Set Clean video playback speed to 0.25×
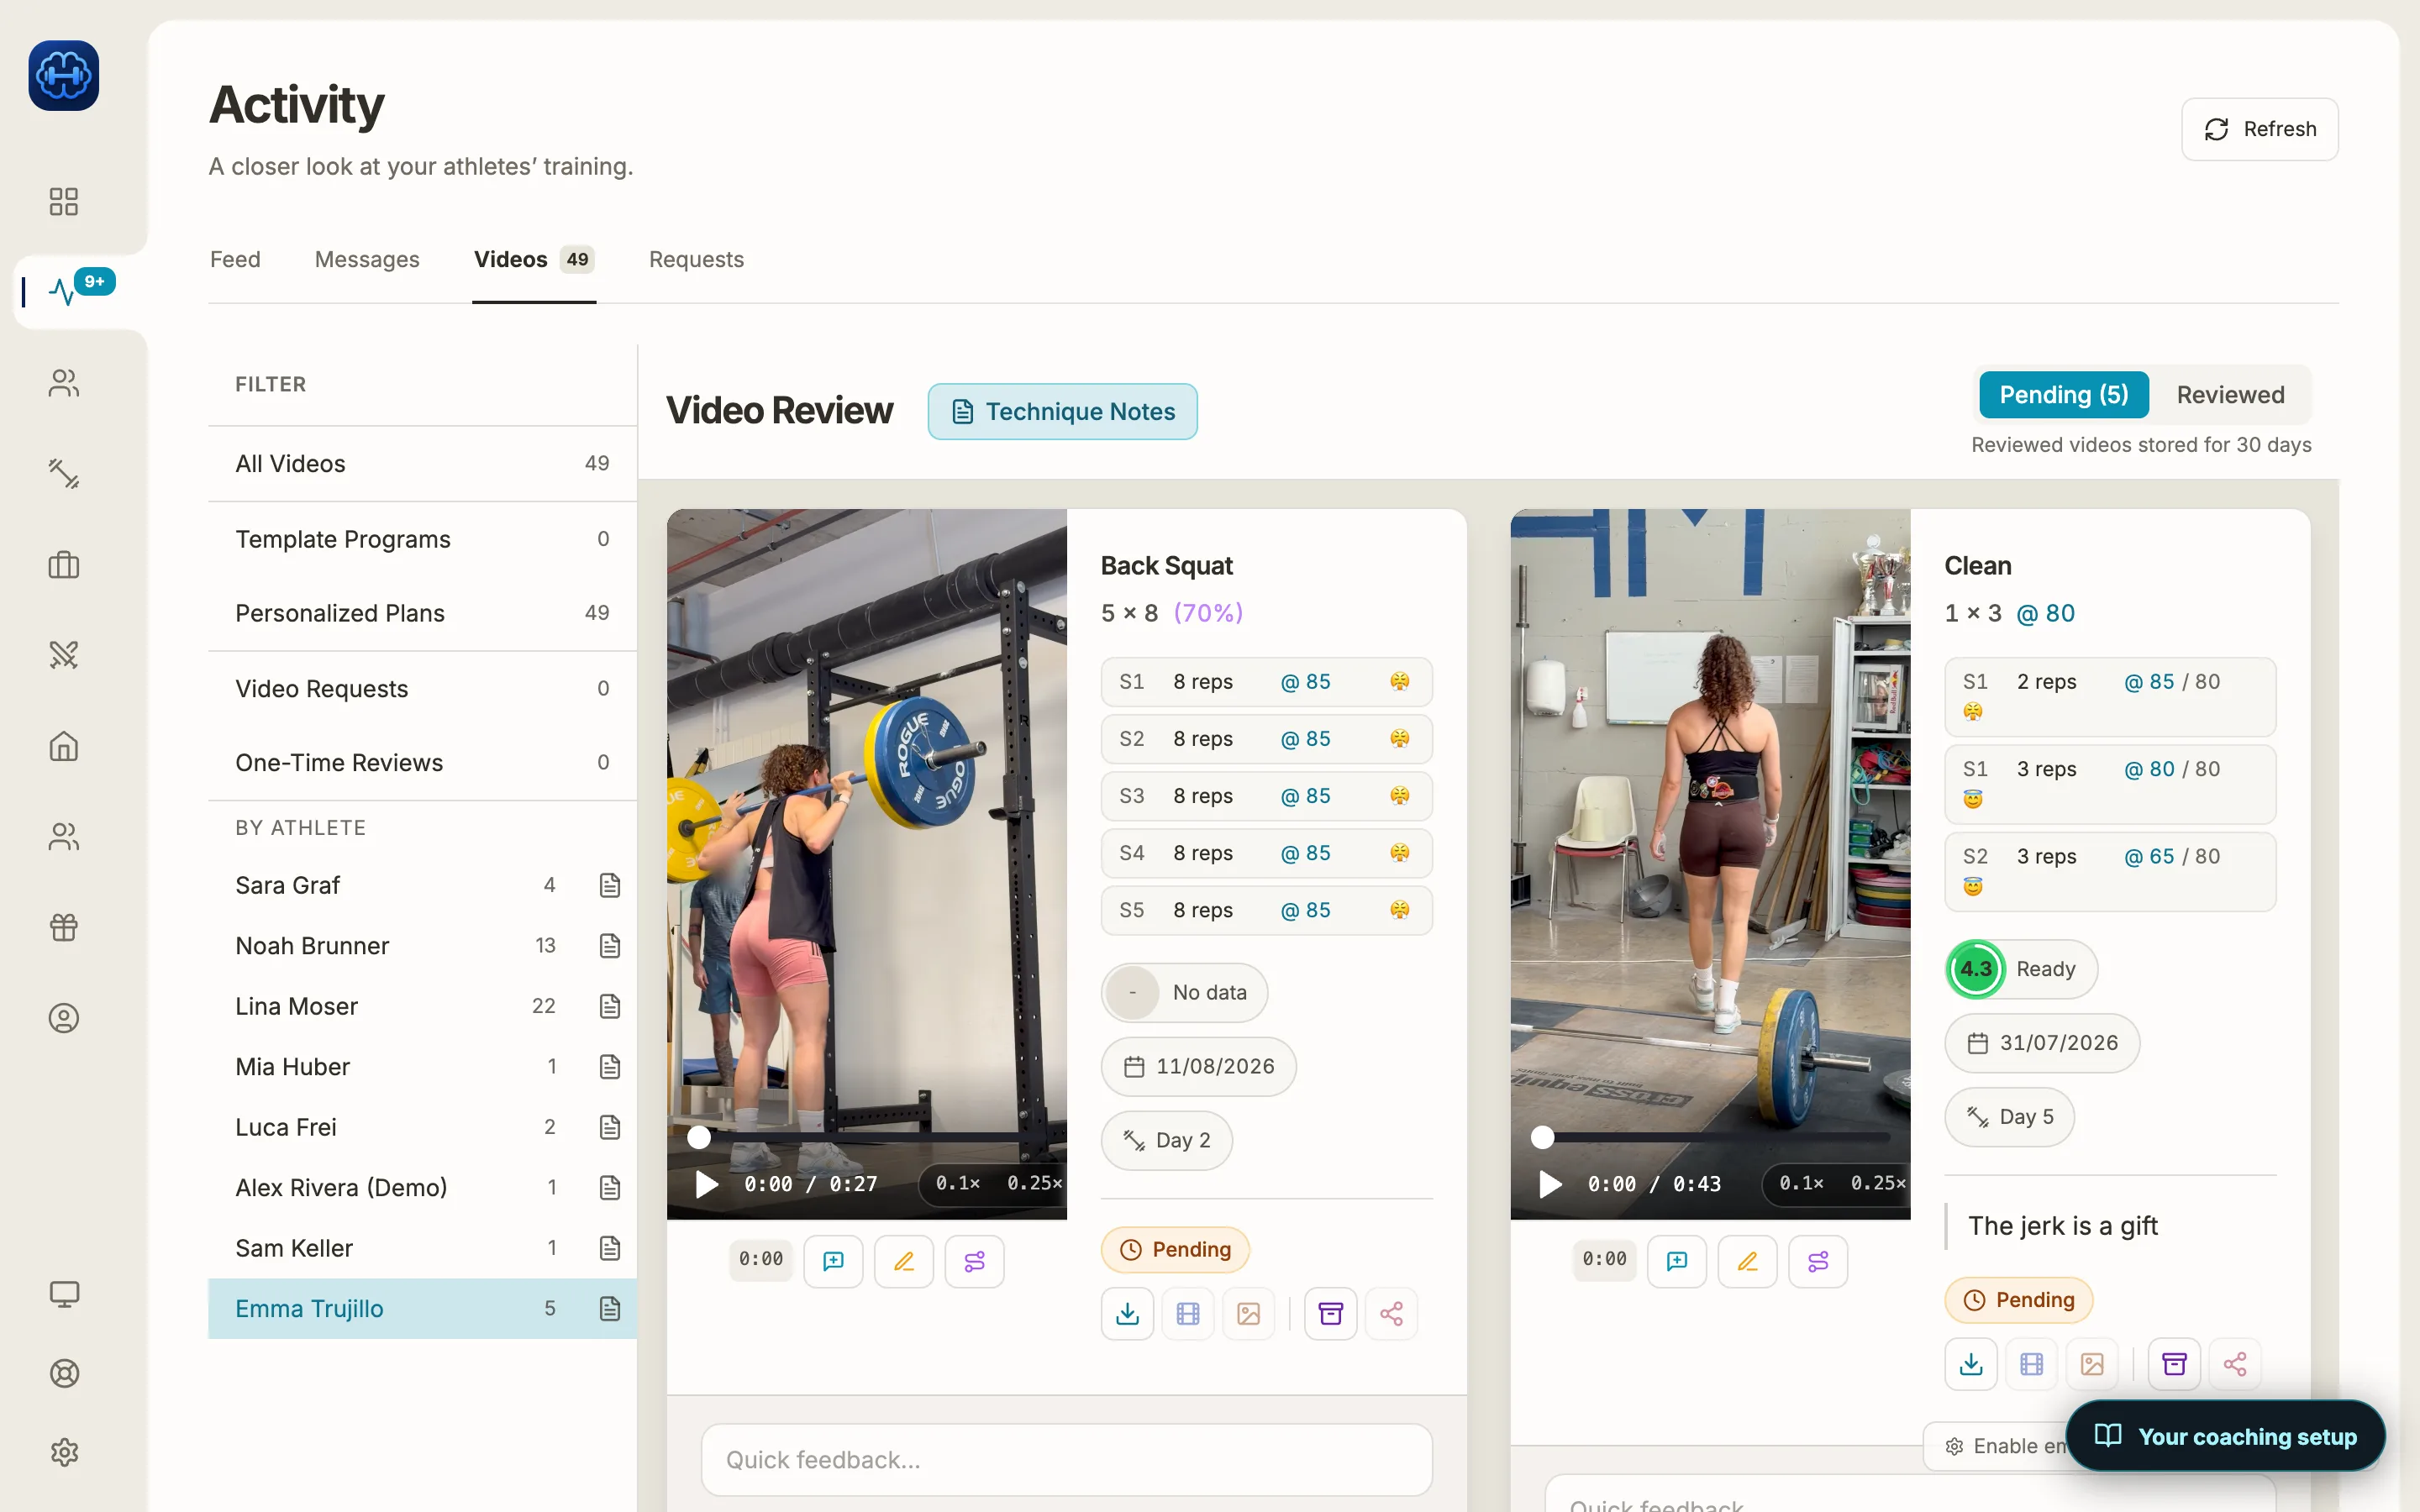Viewport: 2420px width, 1512px height. pyautogui.click(x=1877, y=1183)
